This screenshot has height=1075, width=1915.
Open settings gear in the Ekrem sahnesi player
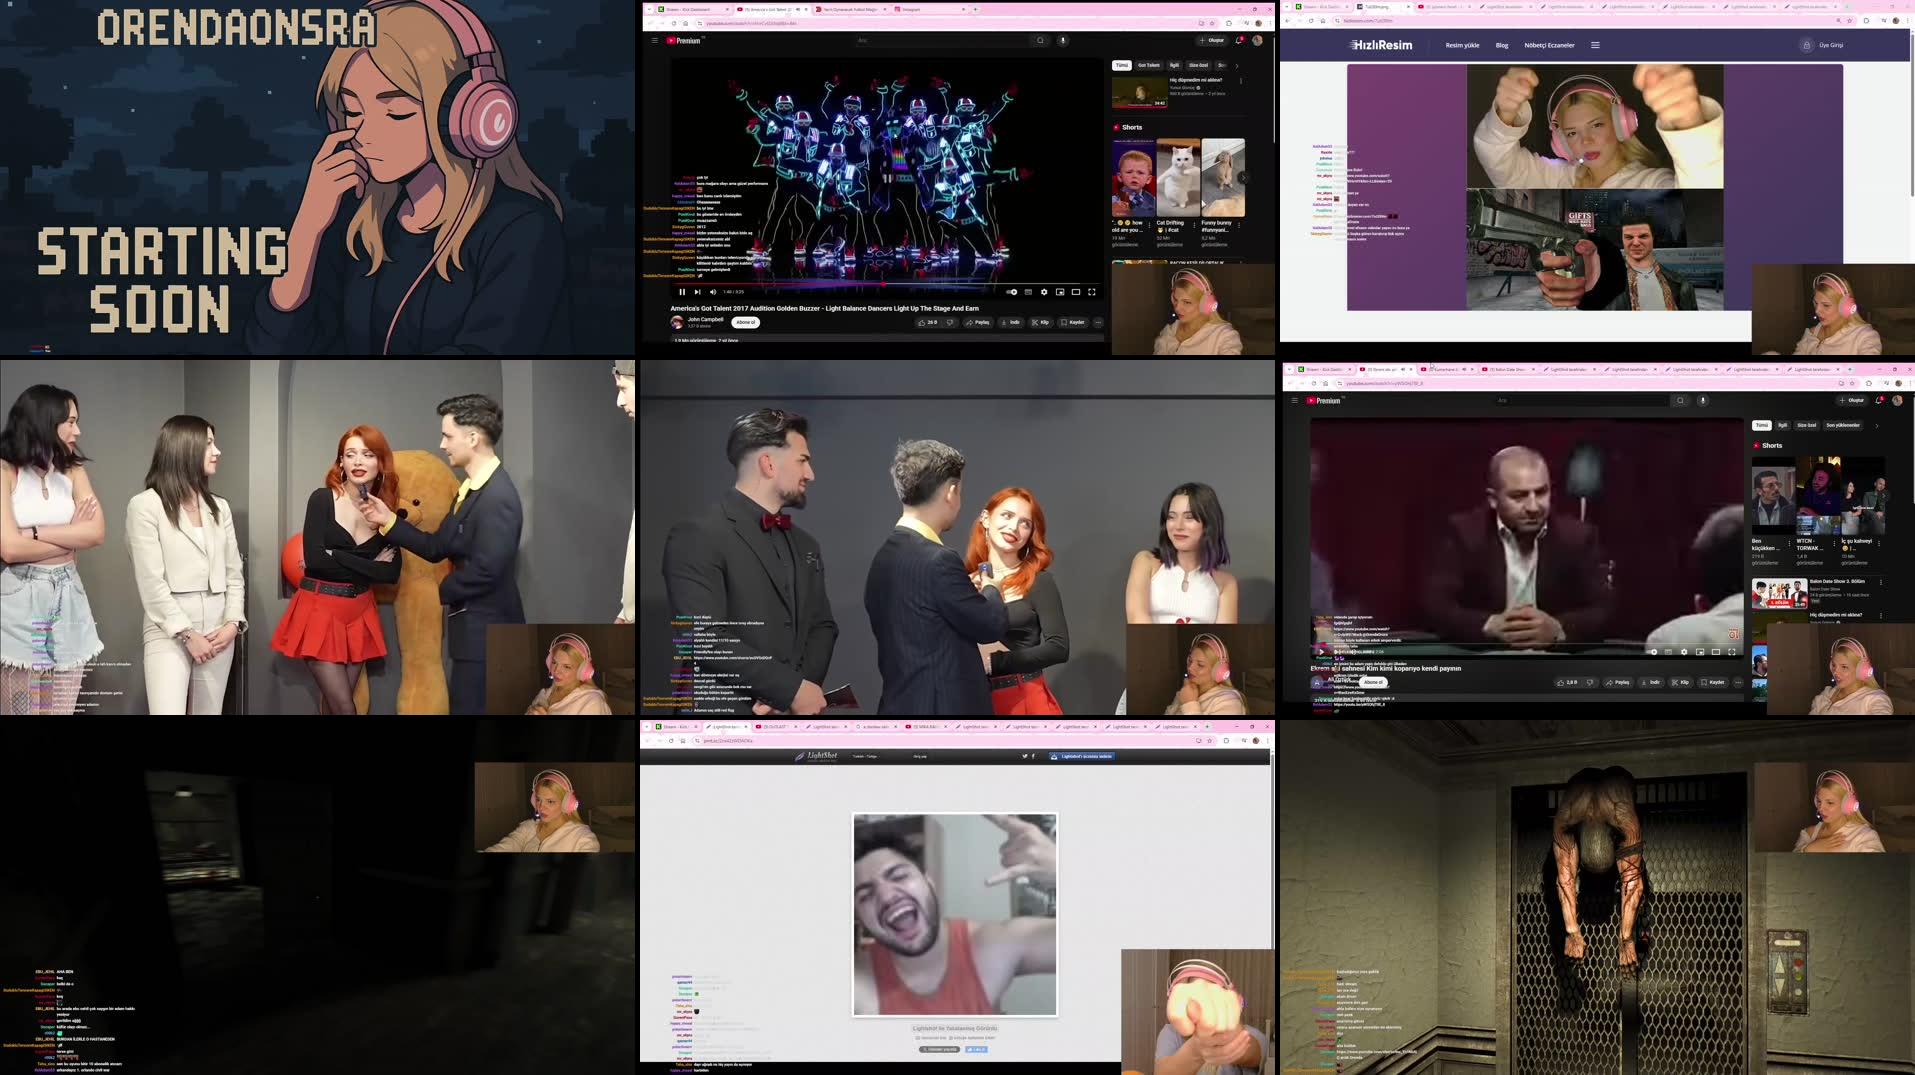pos(1684,652)
